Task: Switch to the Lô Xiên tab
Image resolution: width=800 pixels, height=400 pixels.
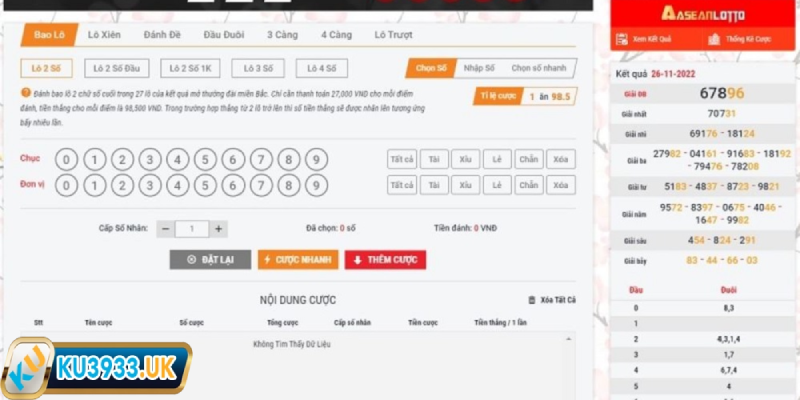Action: click(104, 35)
